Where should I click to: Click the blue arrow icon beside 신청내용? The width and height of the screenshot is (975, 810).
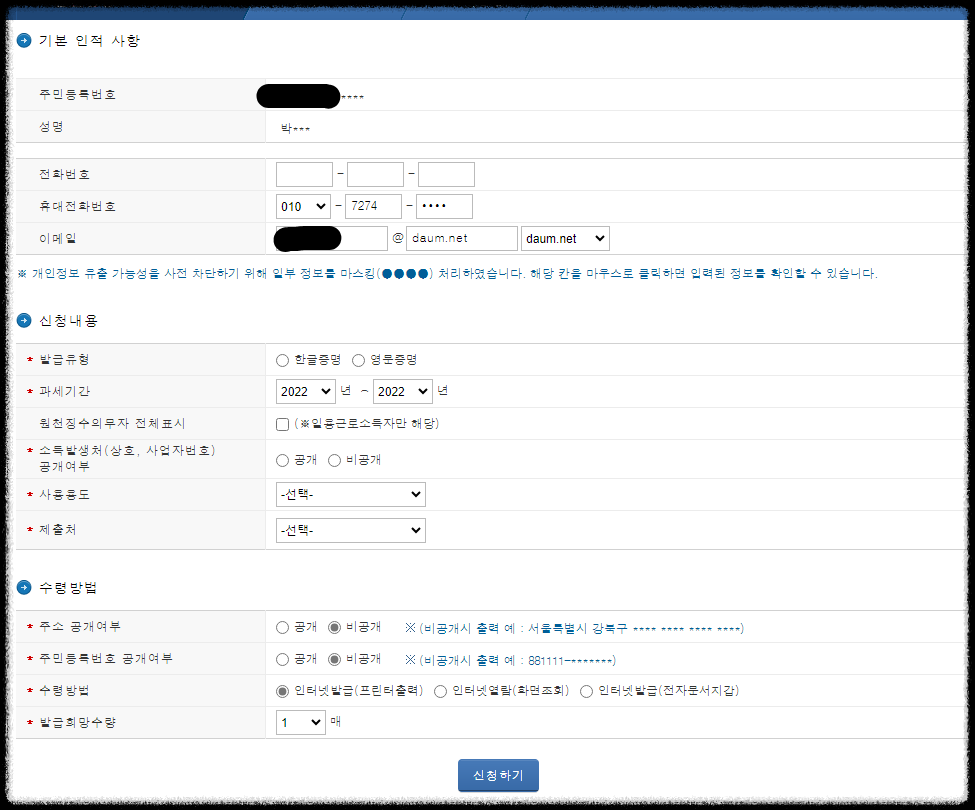pos(25,321)
